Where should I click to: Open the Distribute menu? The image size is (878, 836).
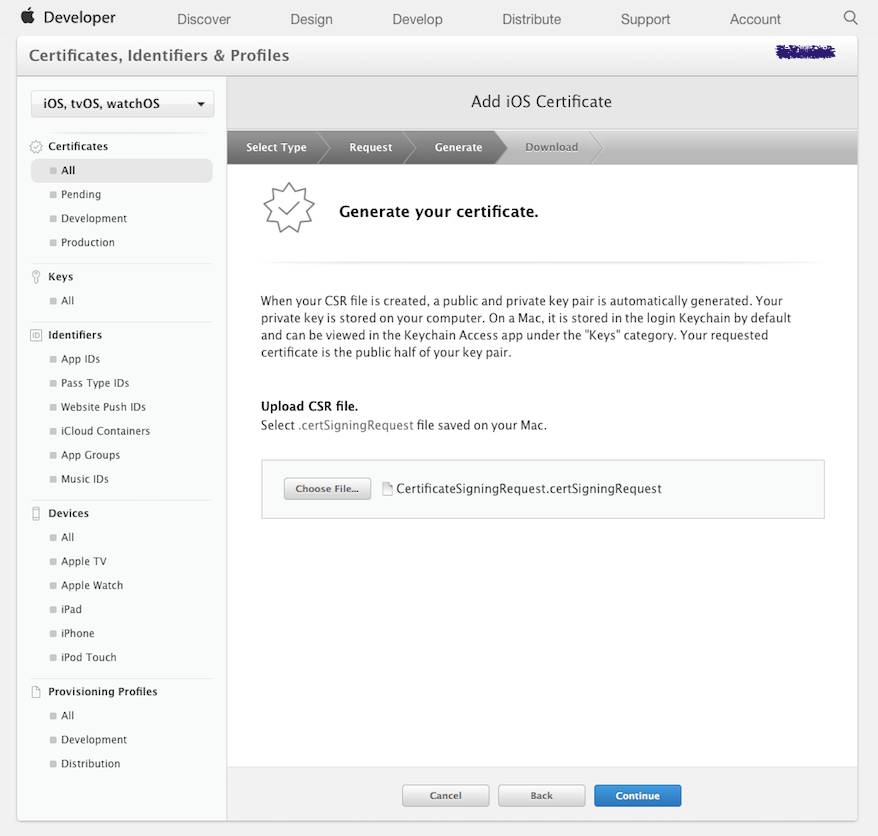pyautogui.click(x=531, y=19)
